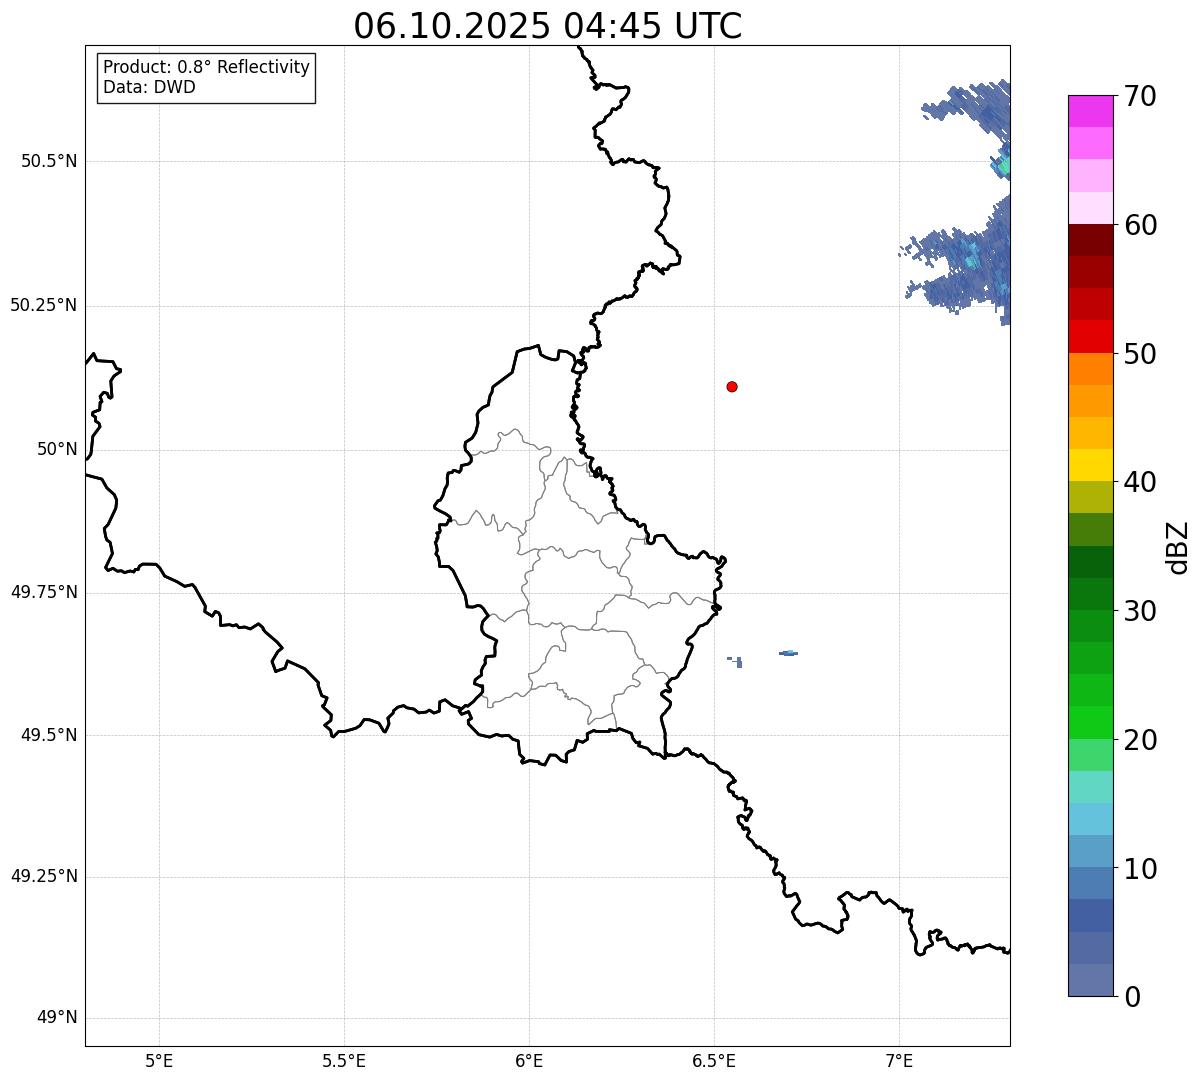The image size is (1202, 1081).
Task: Click latitude label "49.5°N"
Action: point(48,735)
